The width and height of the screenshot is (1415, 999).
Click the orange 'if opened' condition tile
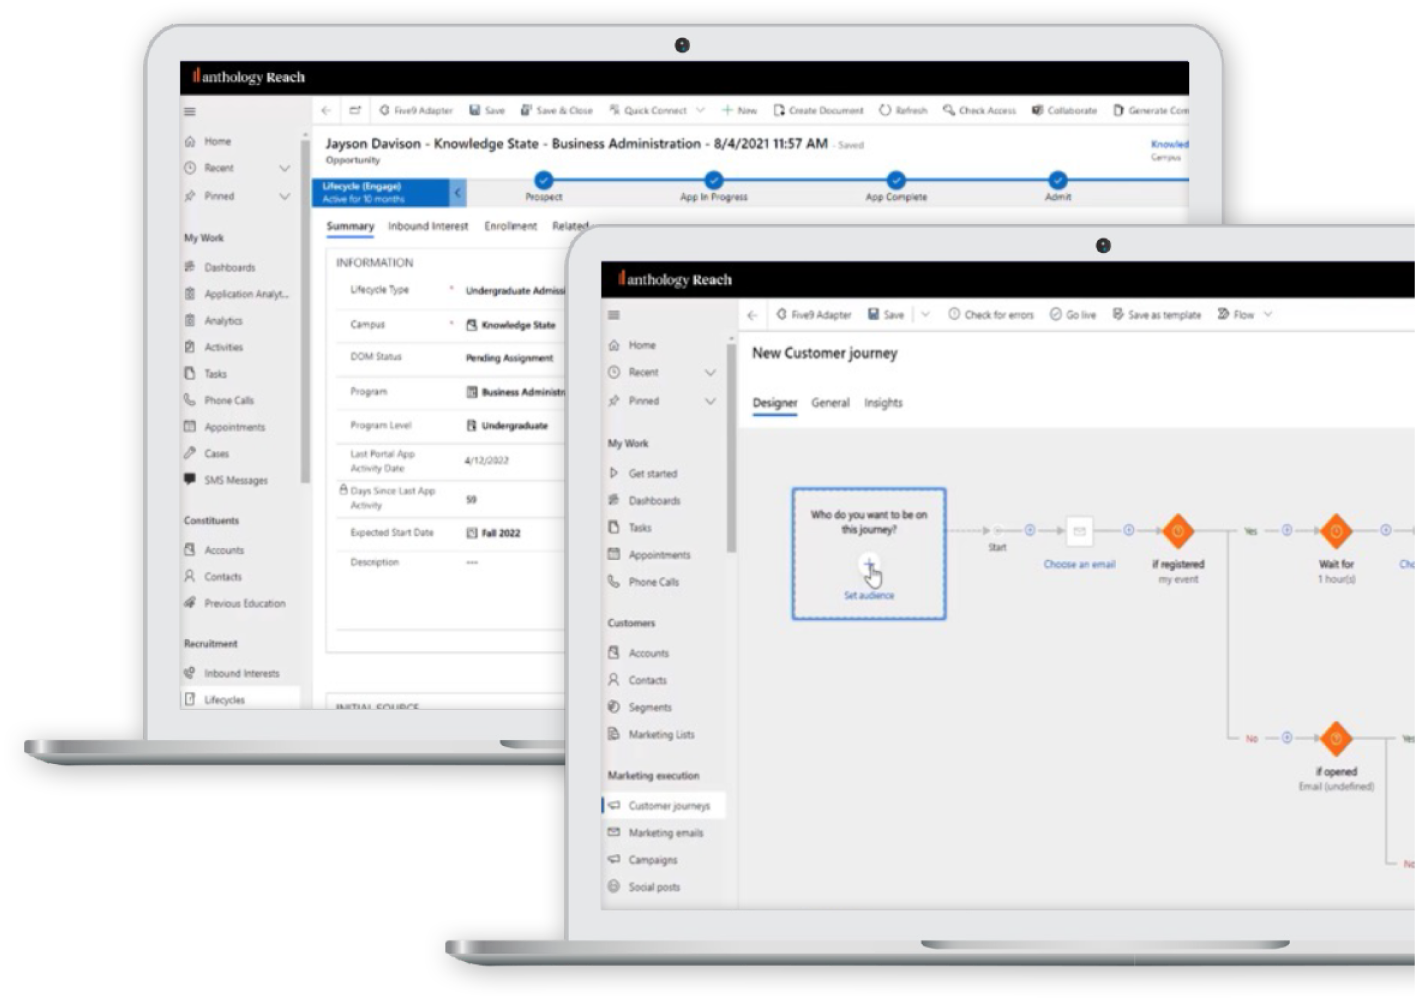[x=1336, y=739]
